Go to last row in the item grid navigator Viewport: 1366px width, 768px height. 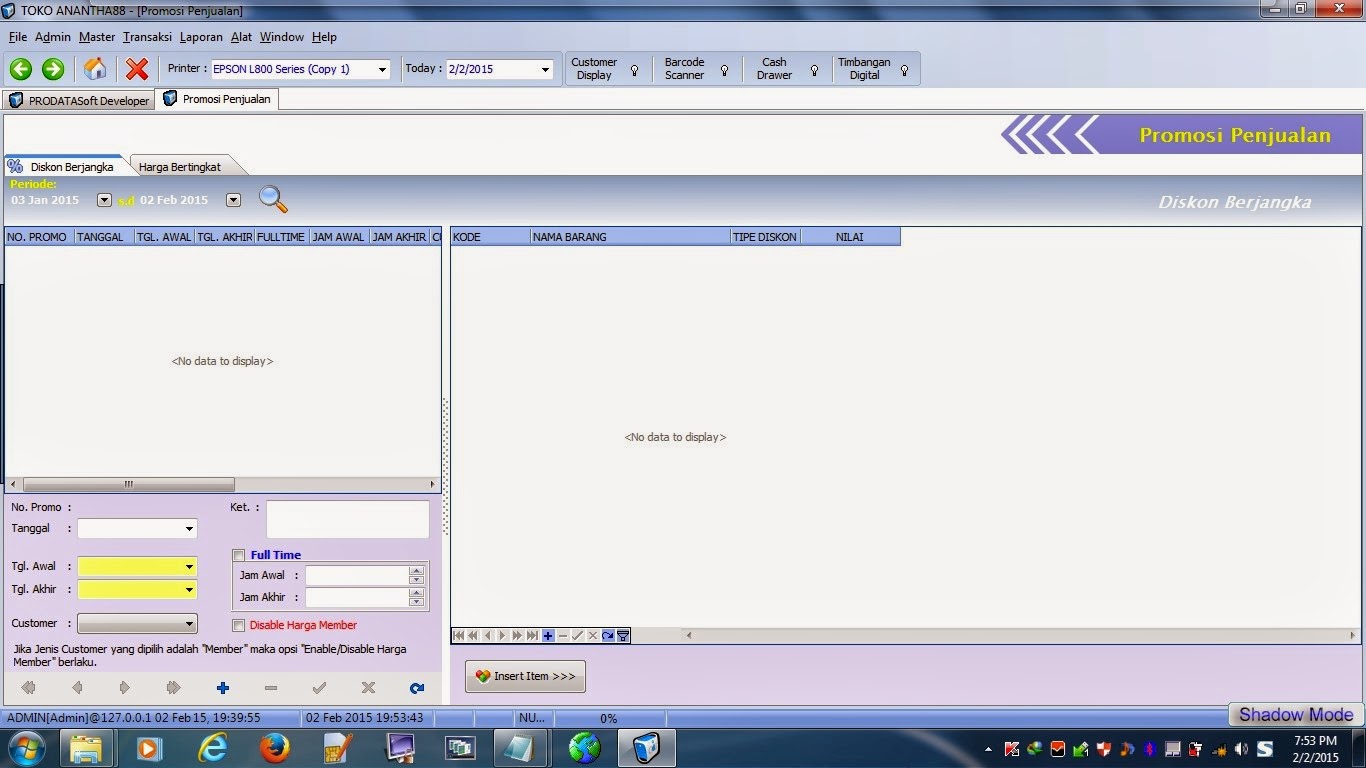pos(533,635)
